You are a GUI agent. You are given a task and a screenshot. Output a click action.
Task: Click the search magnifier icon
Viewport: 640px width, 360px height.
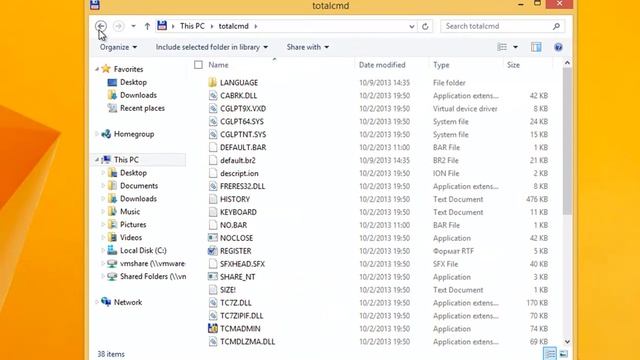[556, 26]
